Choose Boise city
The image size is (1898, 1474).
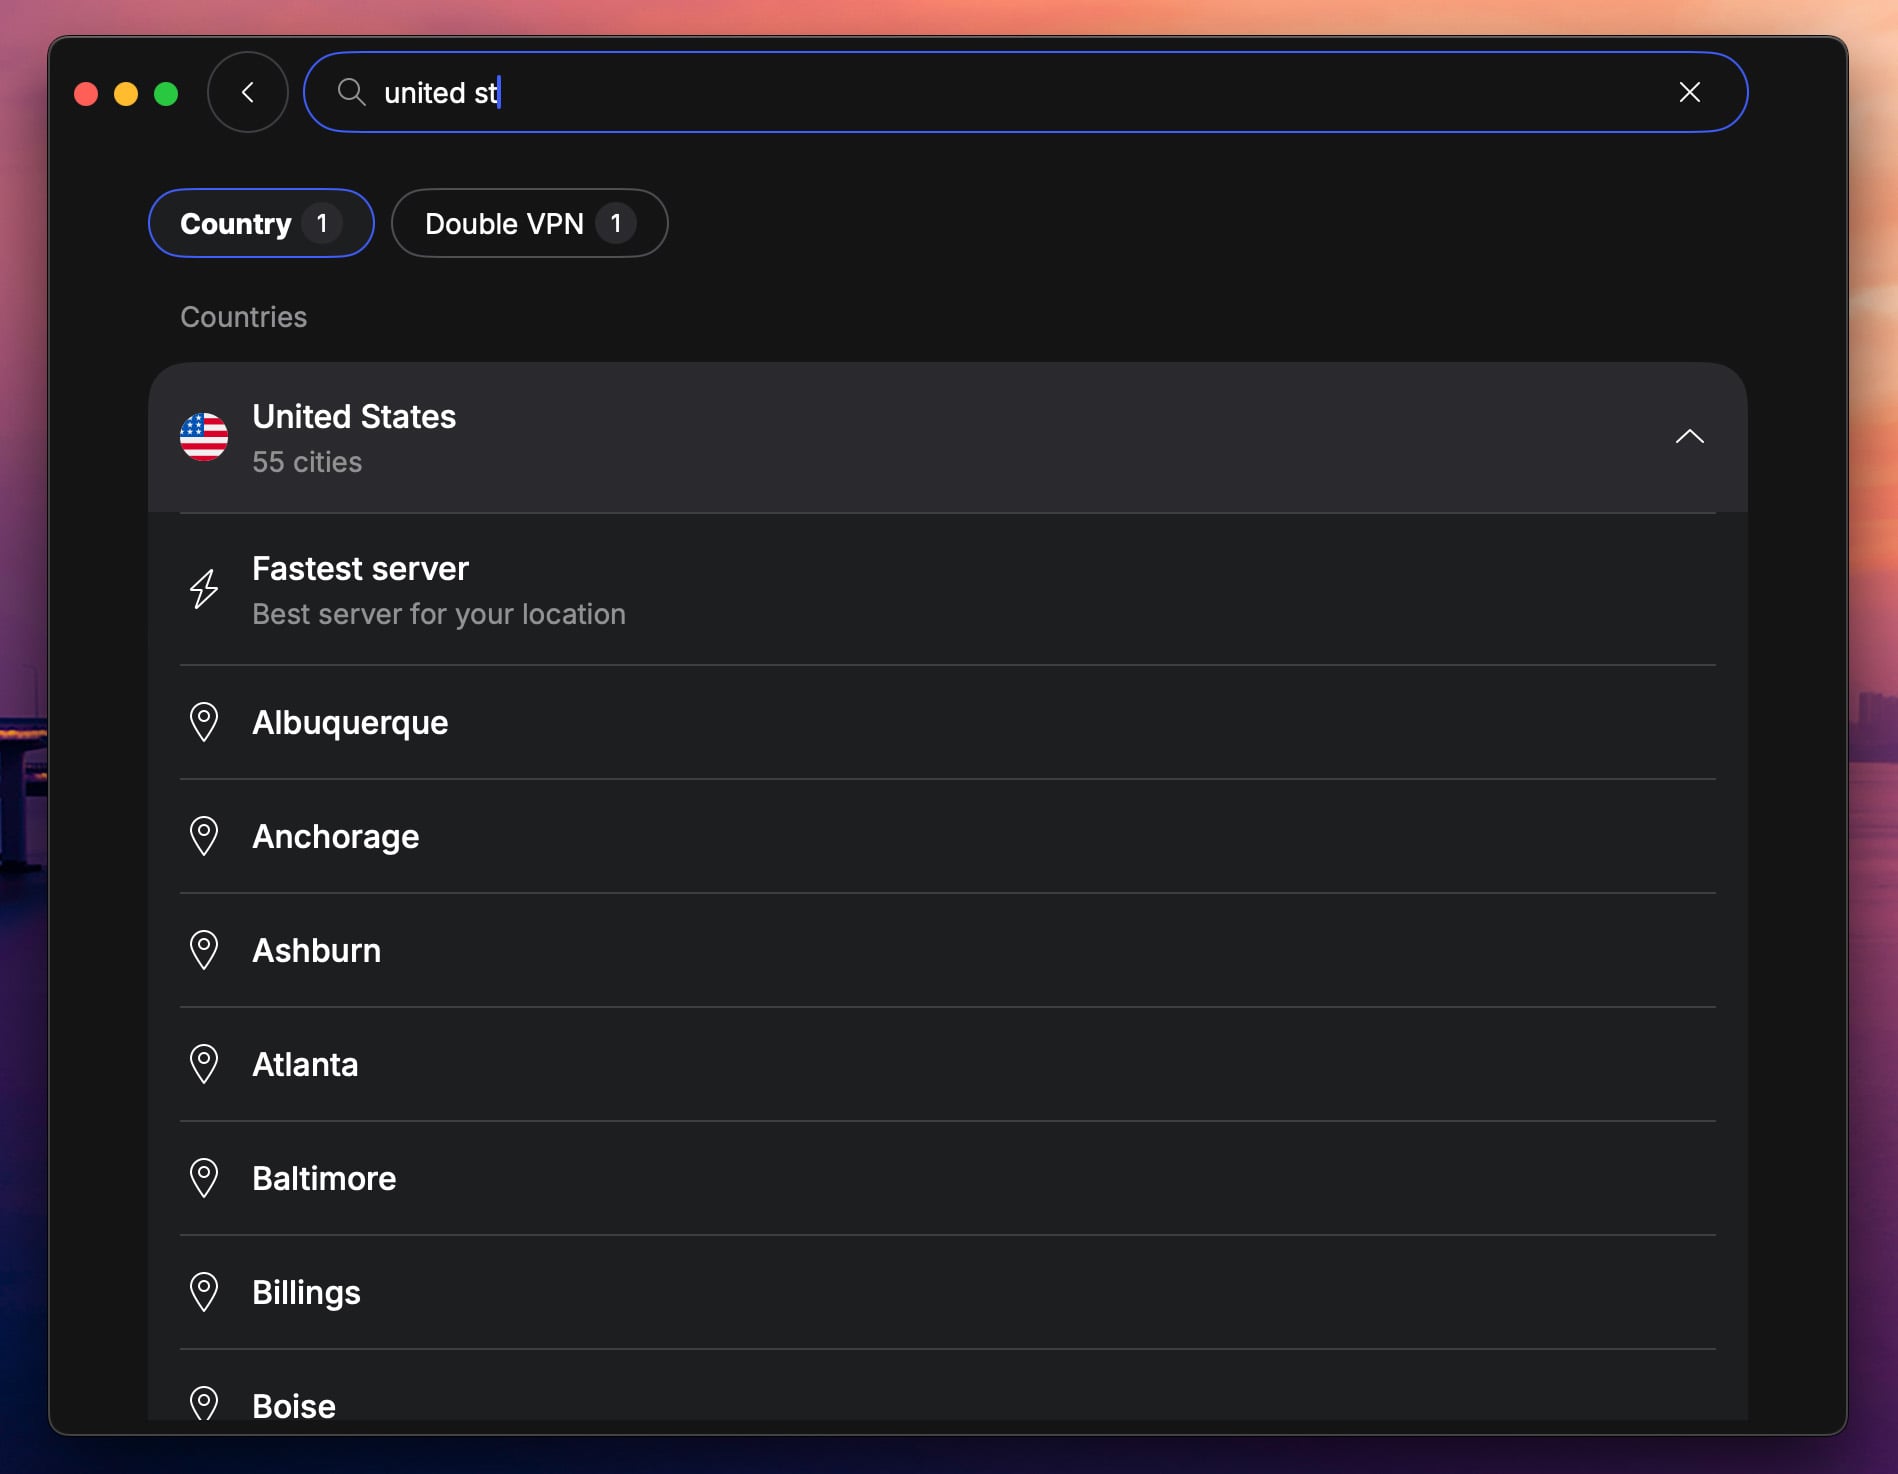click(x=947, y=1386)
